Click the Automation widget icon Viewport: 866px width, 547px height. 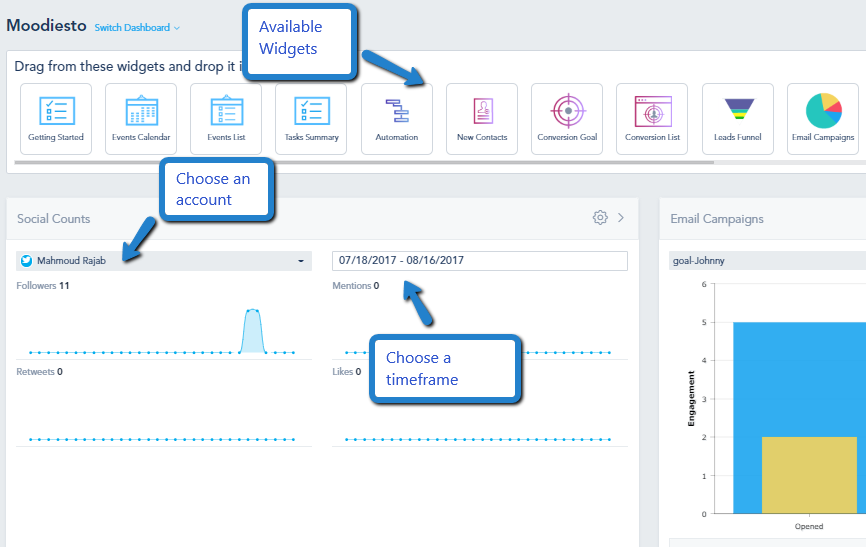pyautogui.click(x=397, y=119)
